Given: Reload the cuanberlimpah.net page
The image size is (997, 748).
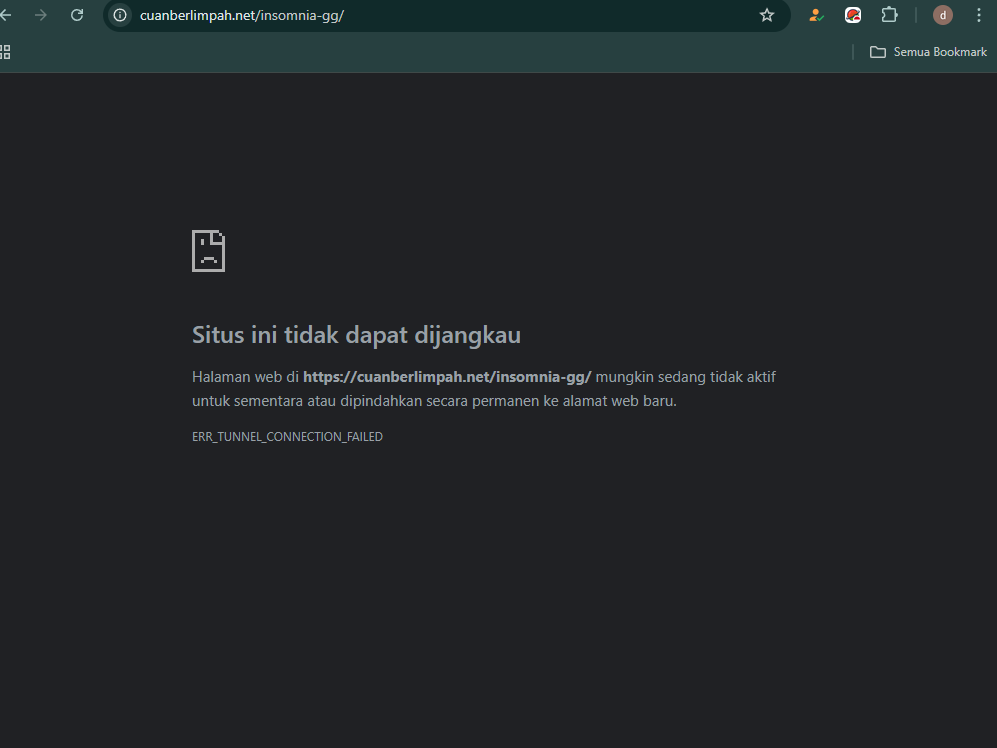Looking at the screenshot, I should coord(77,15).
